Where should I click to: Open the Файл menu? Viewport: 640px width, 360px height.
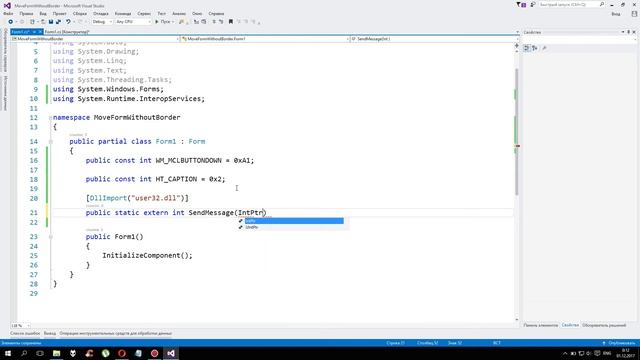[x=8, y=13]
